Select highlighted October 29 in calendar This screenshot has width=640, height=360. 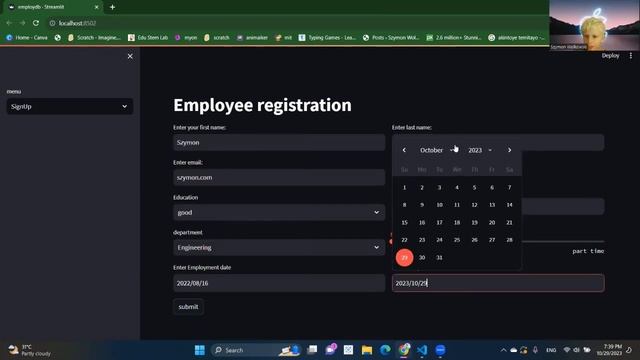[404, 258]
